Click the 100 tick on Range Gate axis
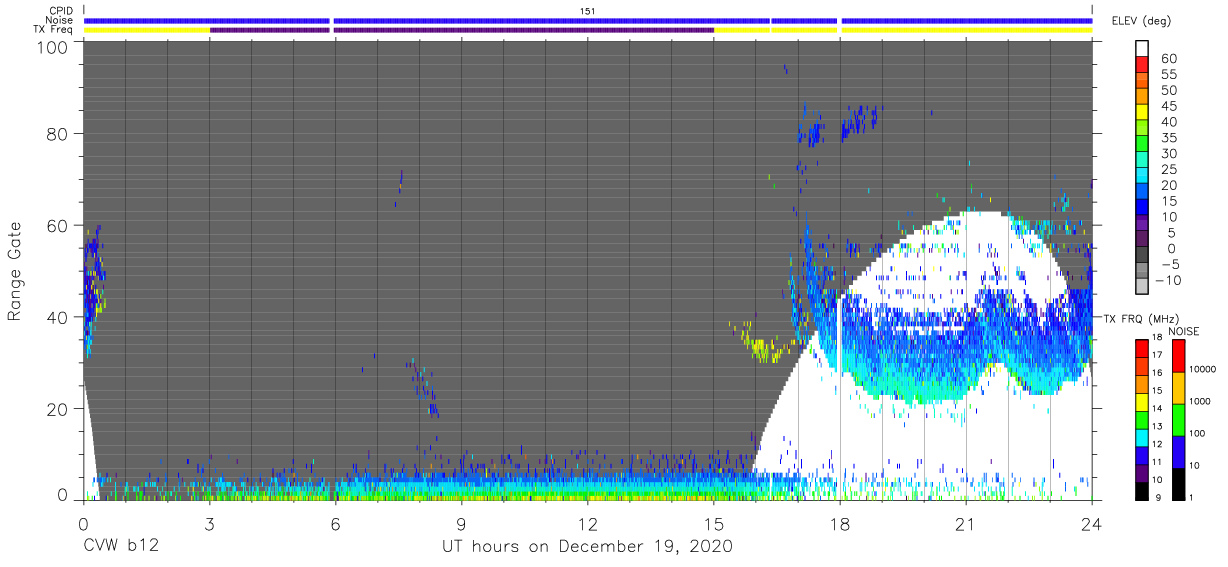 [53, 47]
